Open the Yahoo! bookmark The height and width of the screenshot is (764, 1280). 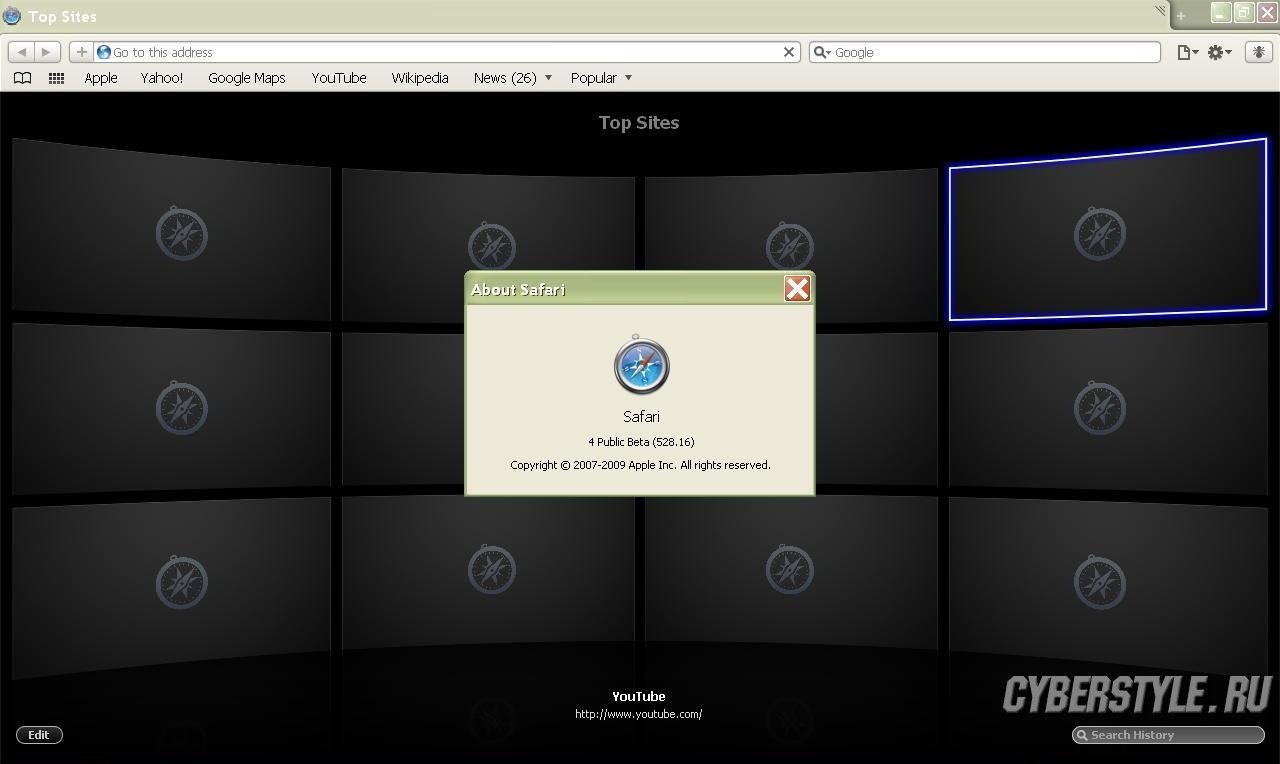click(x=161, y=78)
